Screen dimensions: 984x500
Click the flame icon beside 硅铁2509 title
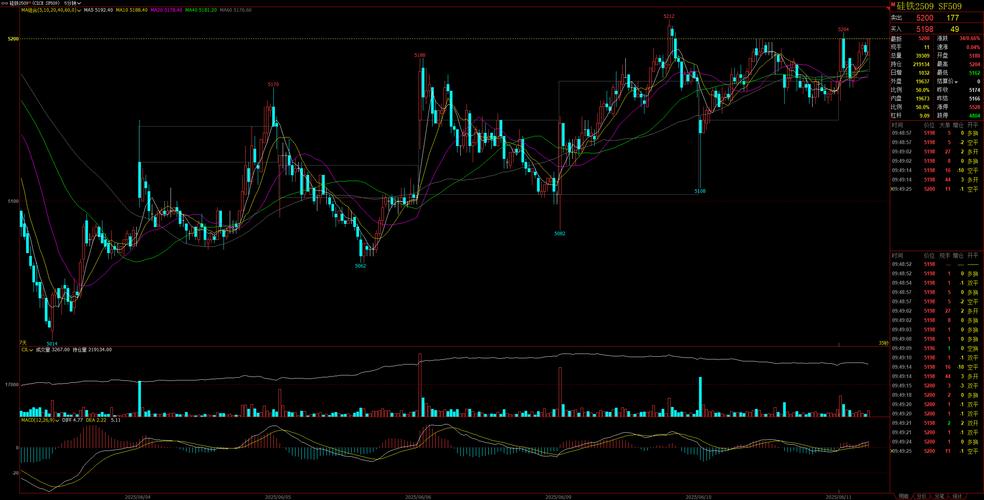click(894, 6)
